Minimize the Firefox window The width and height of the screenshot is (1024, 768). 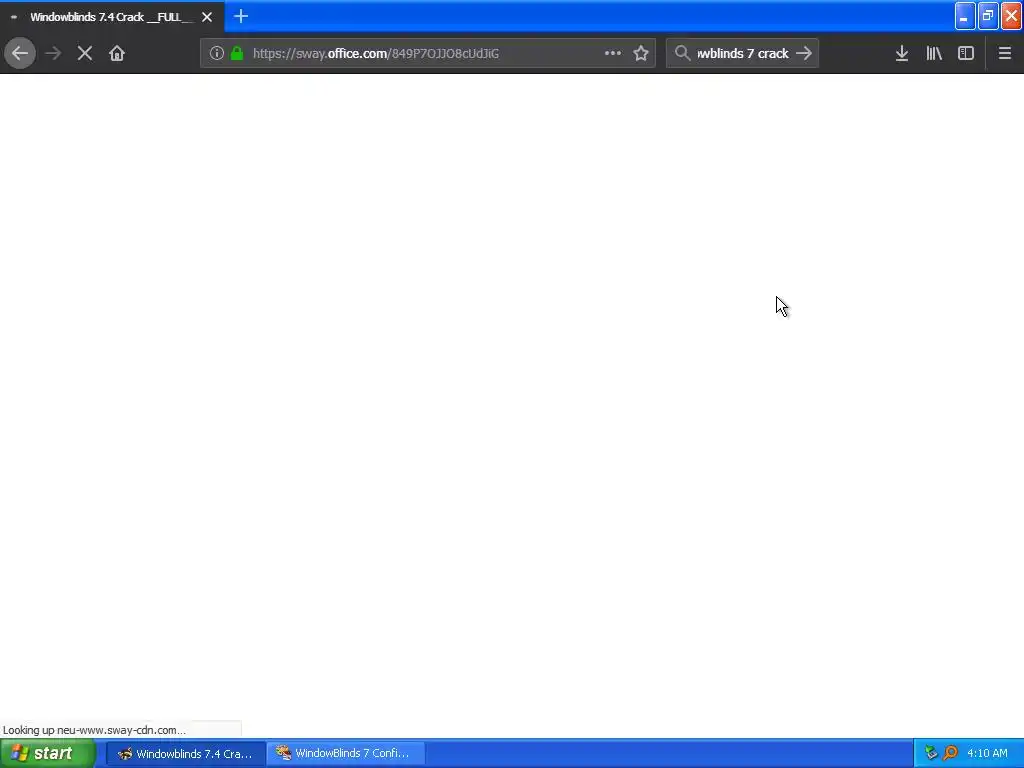965,16
